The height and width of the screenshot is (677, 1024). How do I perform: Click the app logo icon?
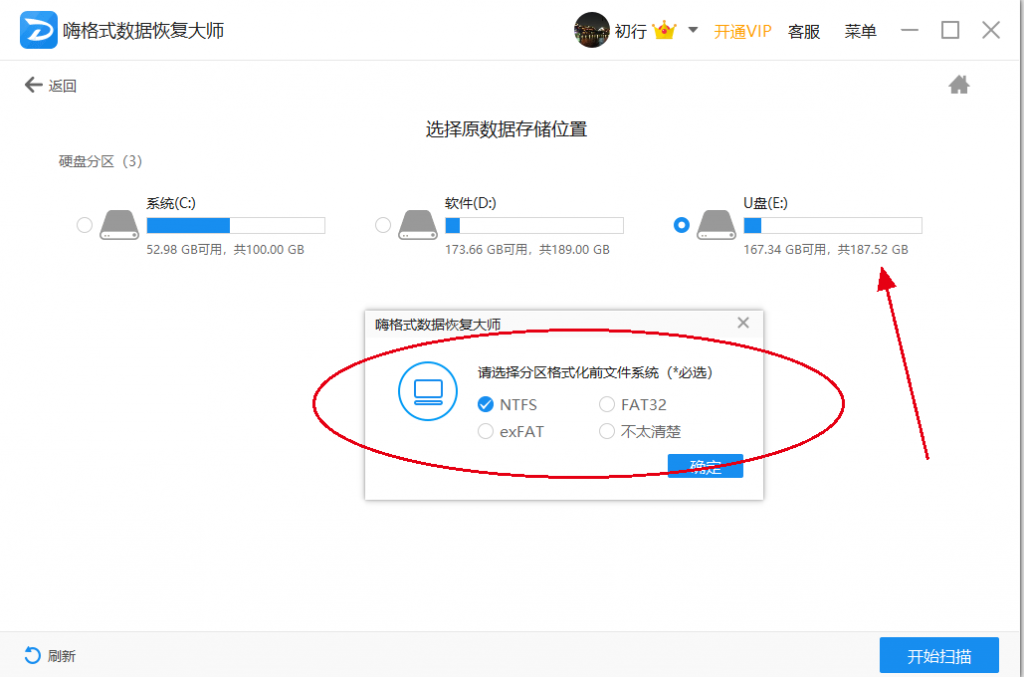39,30
